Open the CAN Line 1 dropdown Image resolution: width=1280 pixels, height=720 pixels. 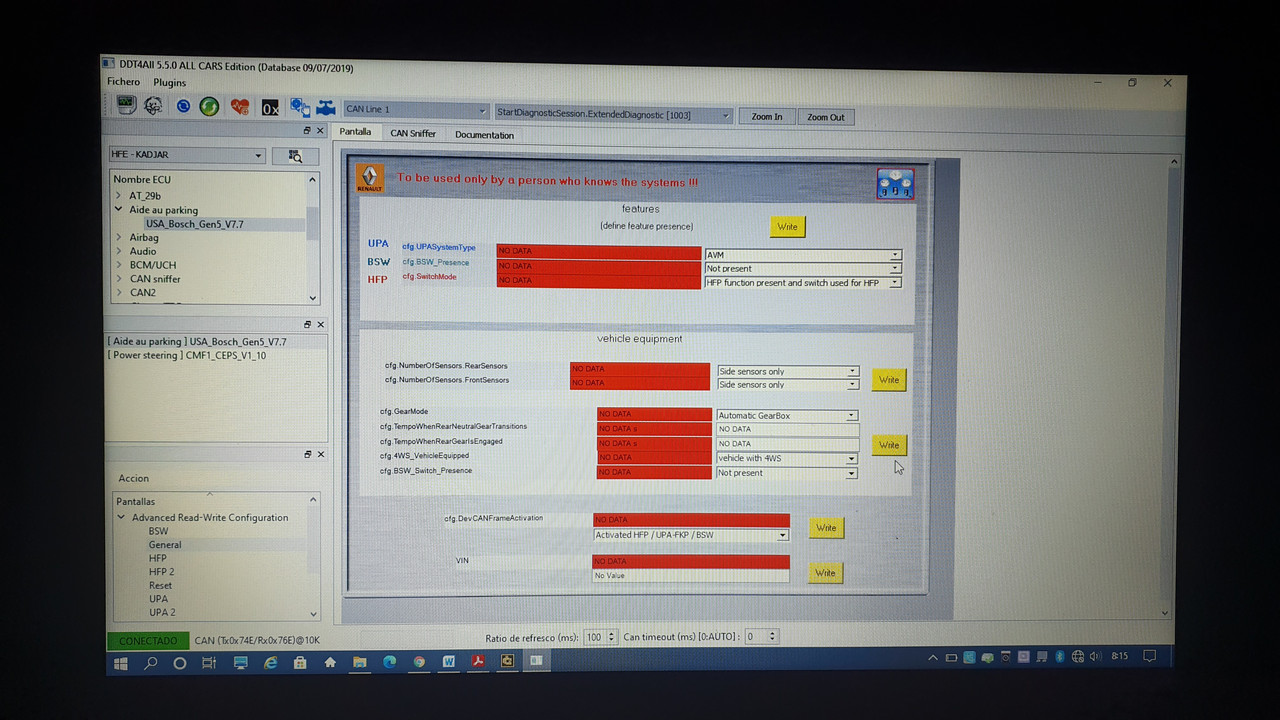coord(416,110)
